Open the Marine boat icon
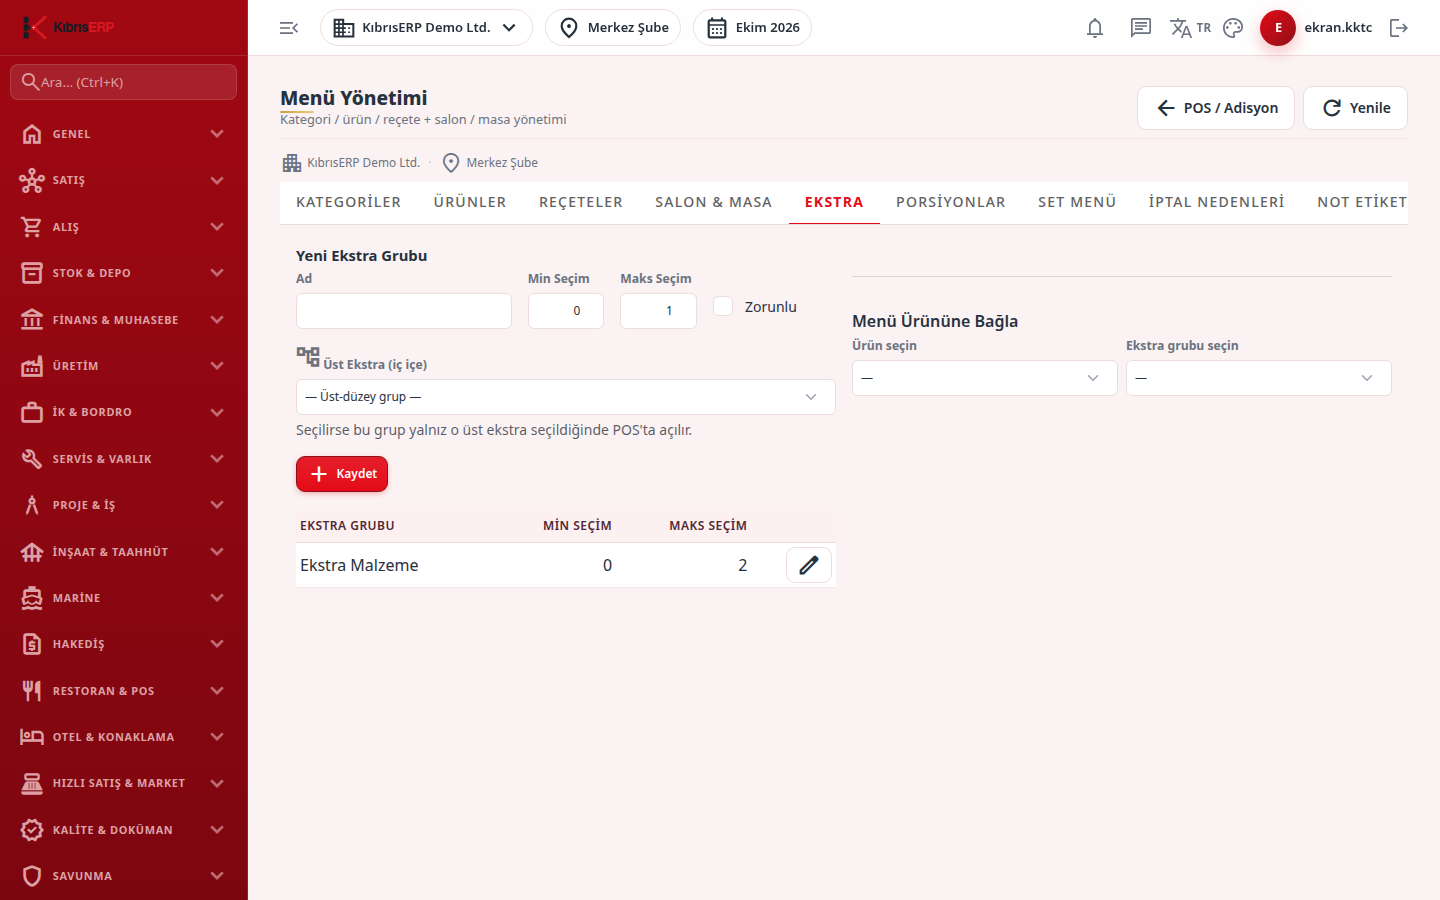1440x900 pixels. coord(32,598)
